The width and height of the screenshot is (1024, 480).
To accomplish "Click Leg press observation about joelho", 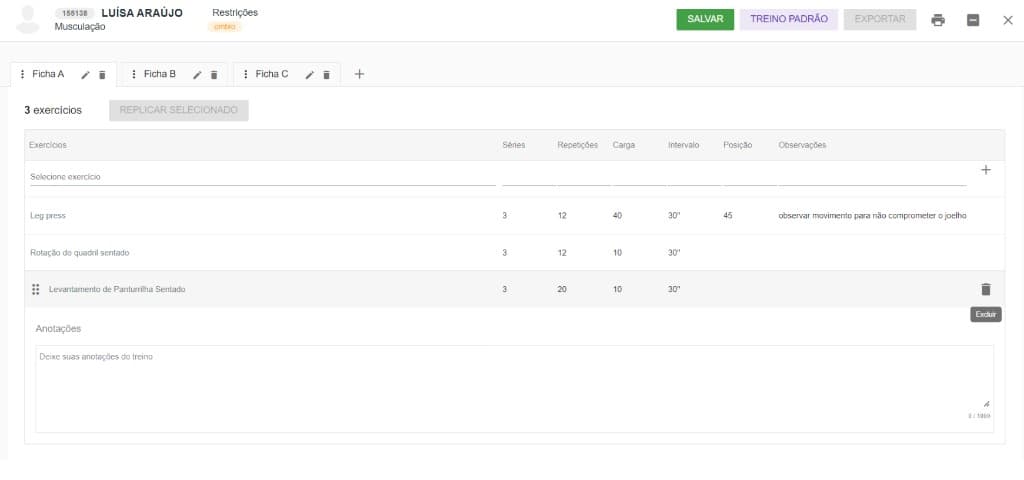I will 872,216.
